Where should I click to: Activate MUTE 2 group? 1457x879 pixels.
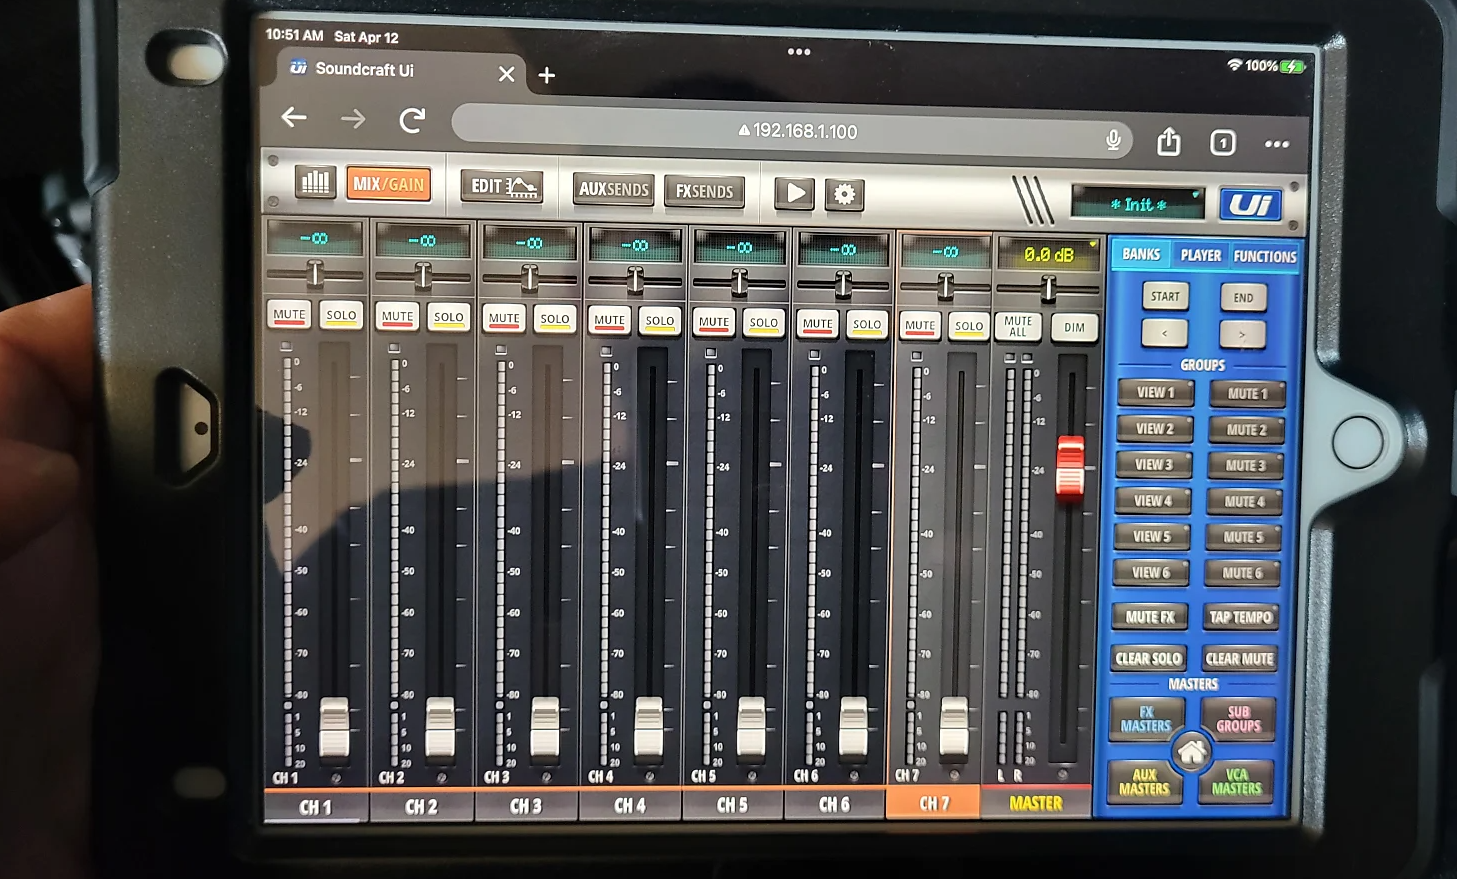point(1246,430)
